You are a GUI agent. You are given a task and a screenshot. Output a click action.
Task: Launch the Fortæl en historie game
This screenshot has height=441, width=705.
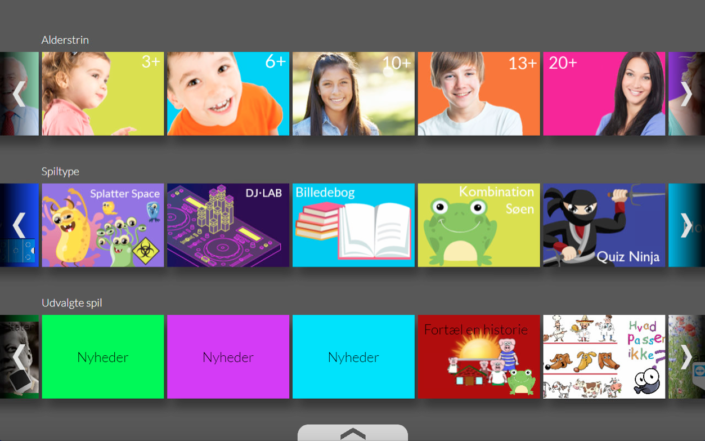coord(479,356)
